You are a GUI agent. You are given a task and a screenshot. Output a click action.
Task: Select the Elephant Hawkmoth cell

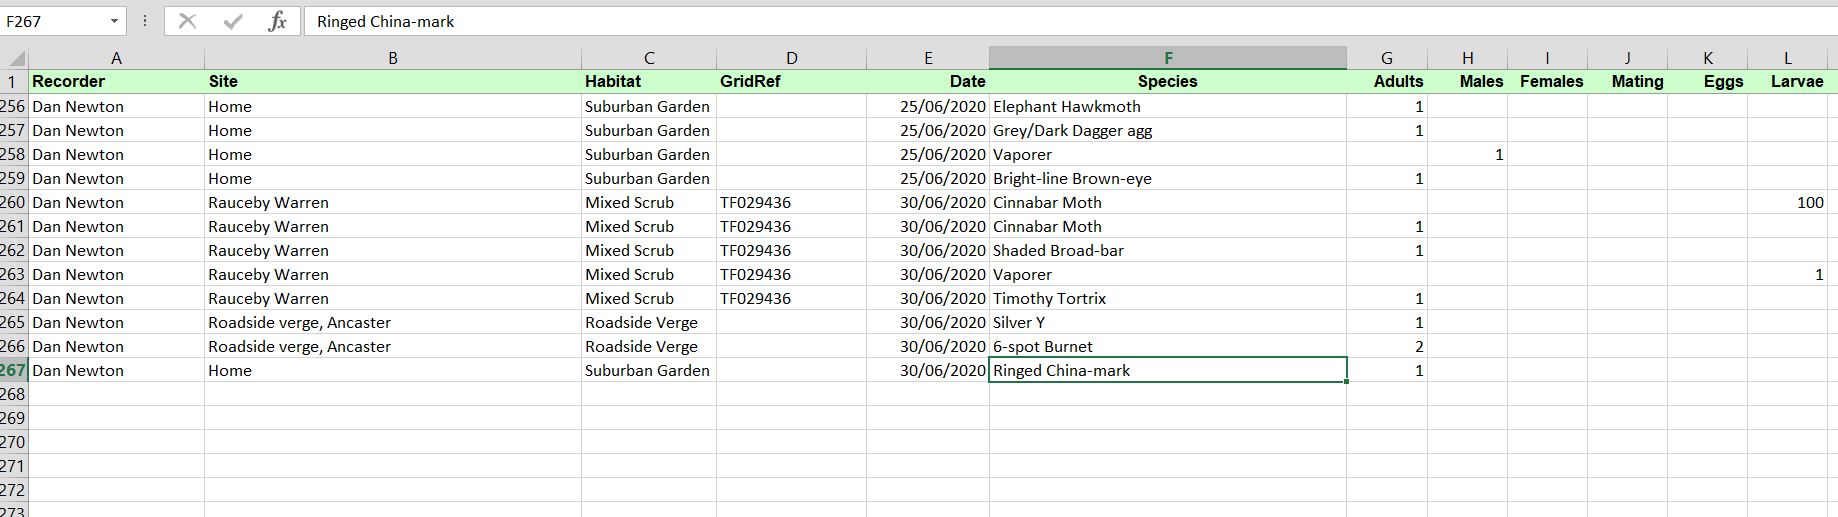1168,106
